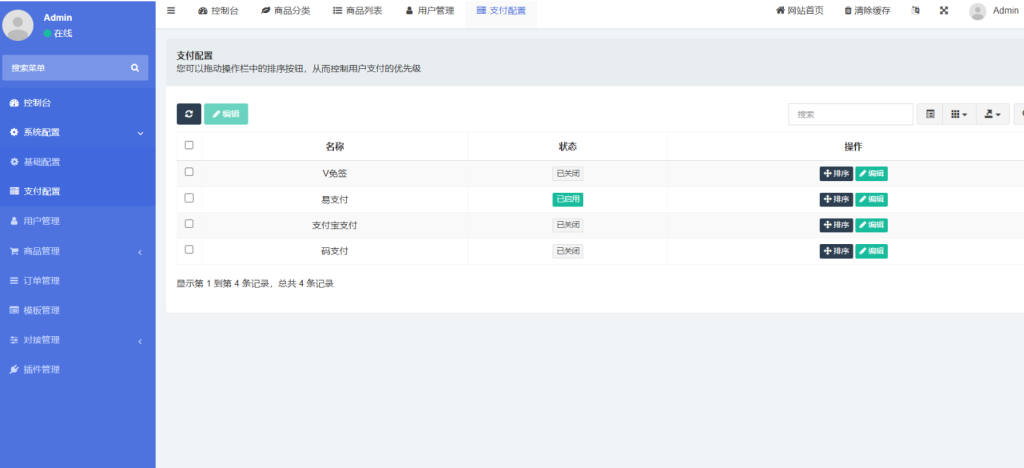Open the columns visibility dropdown
The height and width of the screenshot is (468, 1024).
(x=958, y=114)
